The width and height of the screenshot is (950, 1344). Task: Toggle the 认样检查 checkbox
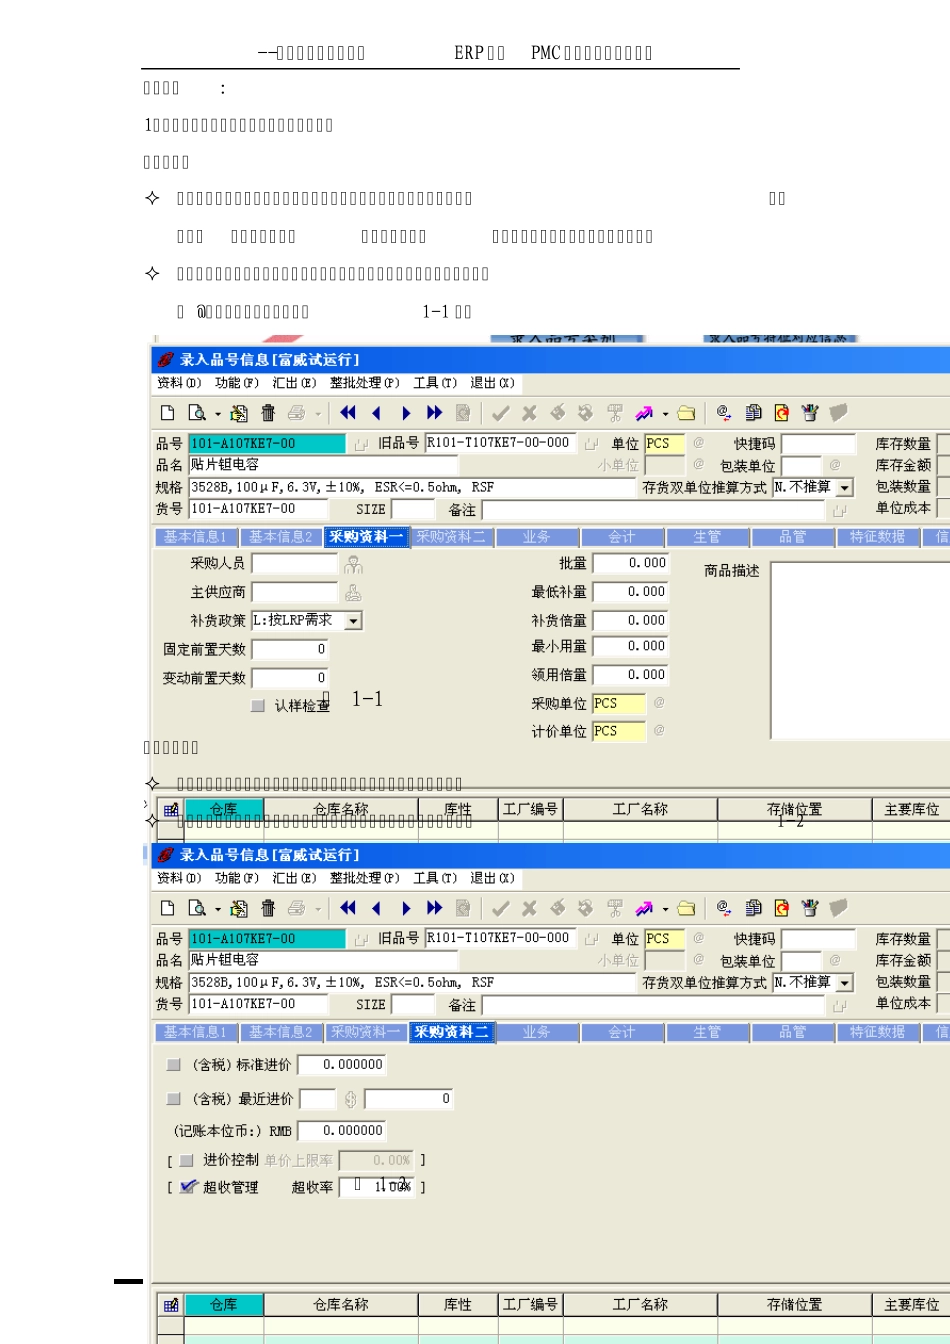click(x=258, y=705)
